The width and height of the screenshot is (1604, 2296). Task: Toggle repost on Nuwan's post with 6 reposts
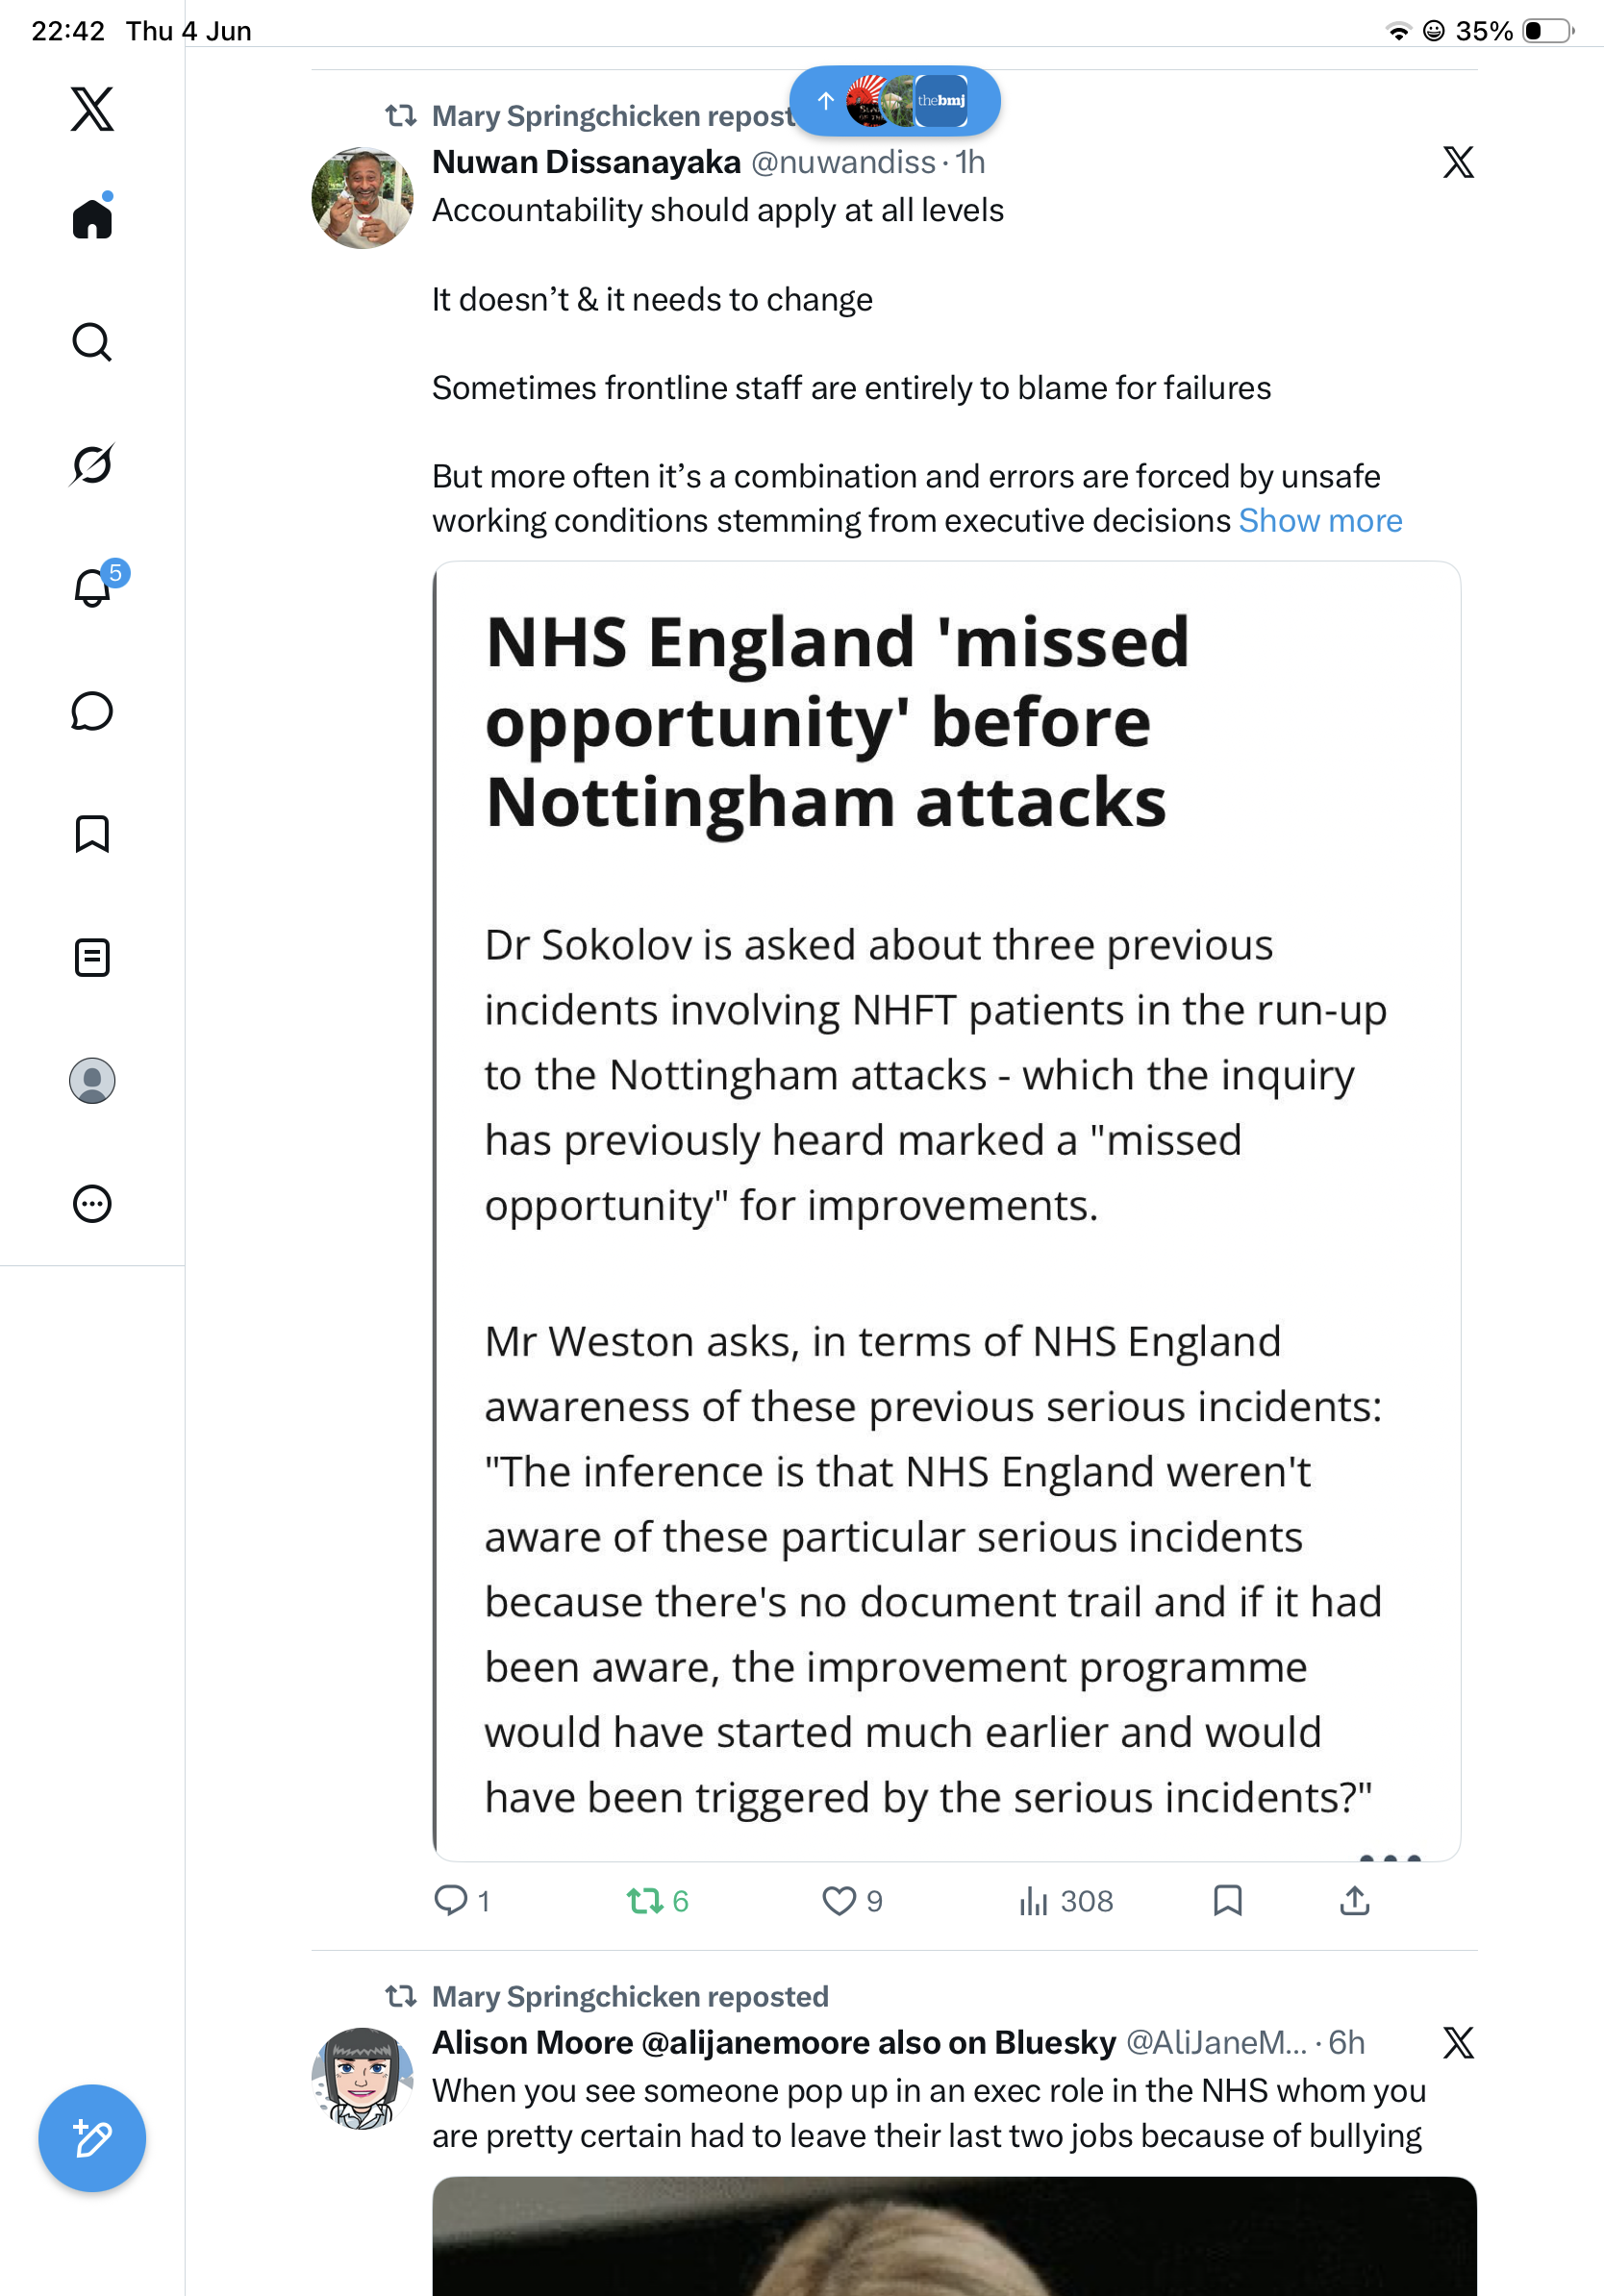click(657, 1900)
